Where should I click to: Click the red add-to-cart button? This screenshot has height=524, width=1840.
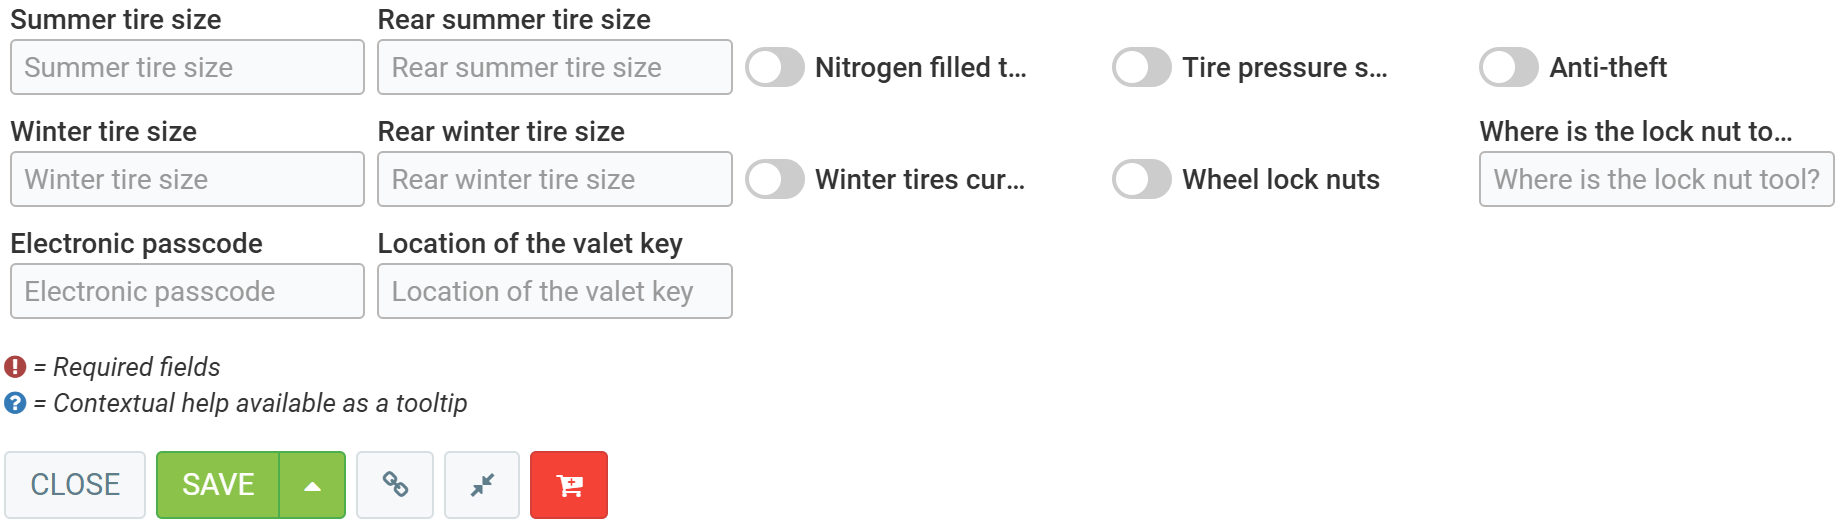click(569, 485)
